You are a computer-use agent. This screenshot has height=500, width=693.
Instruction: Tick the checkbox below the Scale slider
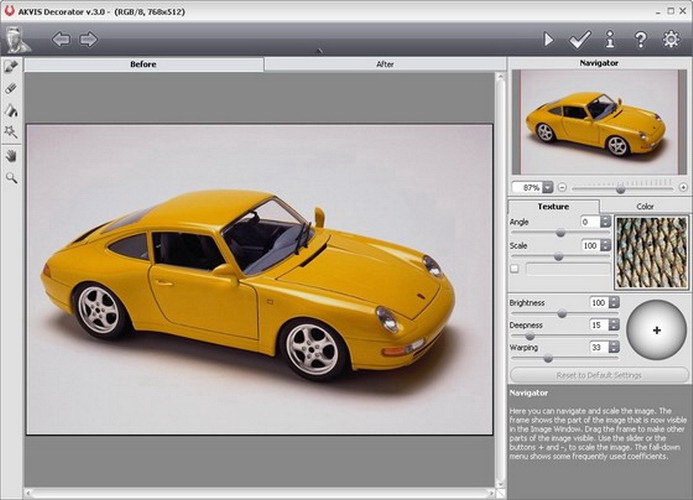514,268
